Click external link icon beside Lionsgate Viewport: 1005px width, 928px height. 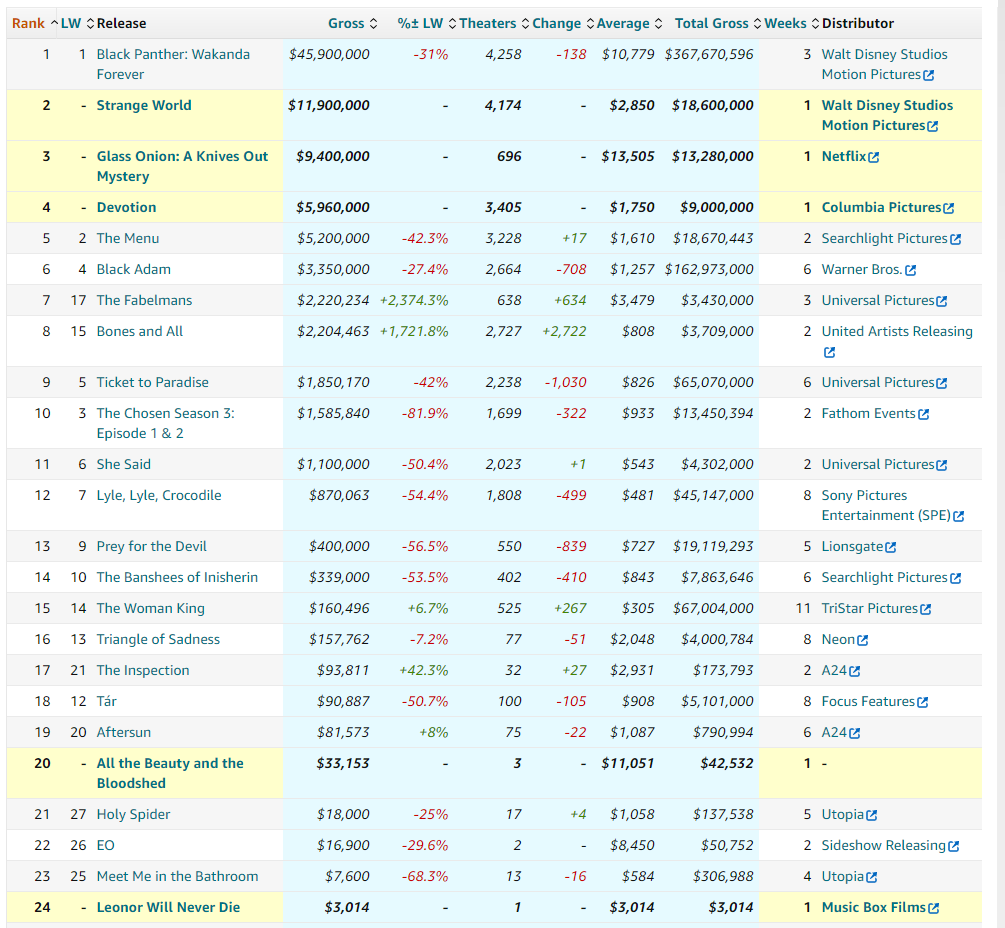(890, 547)
